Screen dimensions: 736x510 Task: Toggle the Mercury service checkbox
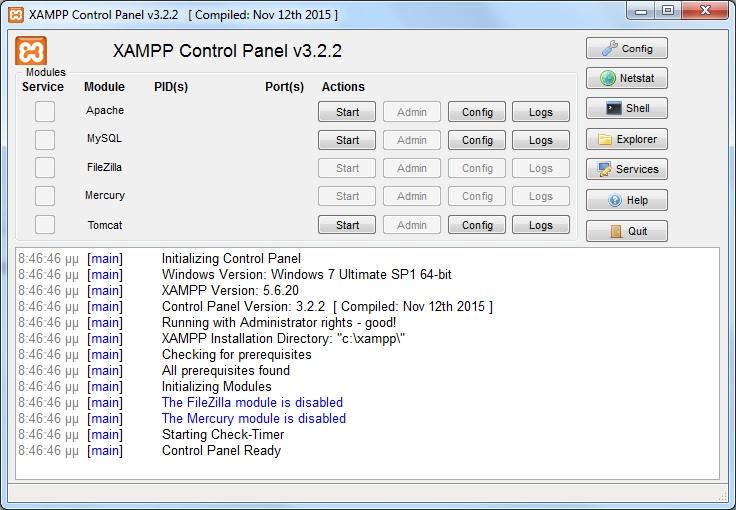coord(45,196)
